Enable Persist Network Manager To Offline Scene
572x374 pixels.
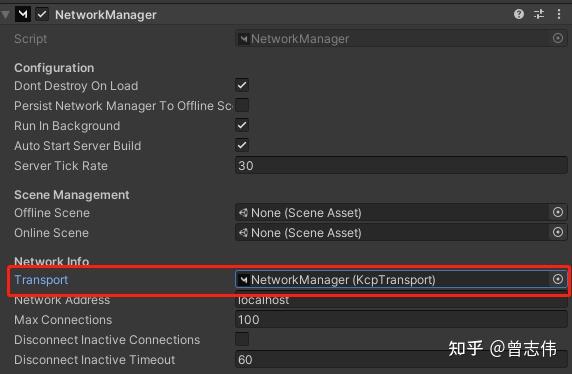[242, 105]
